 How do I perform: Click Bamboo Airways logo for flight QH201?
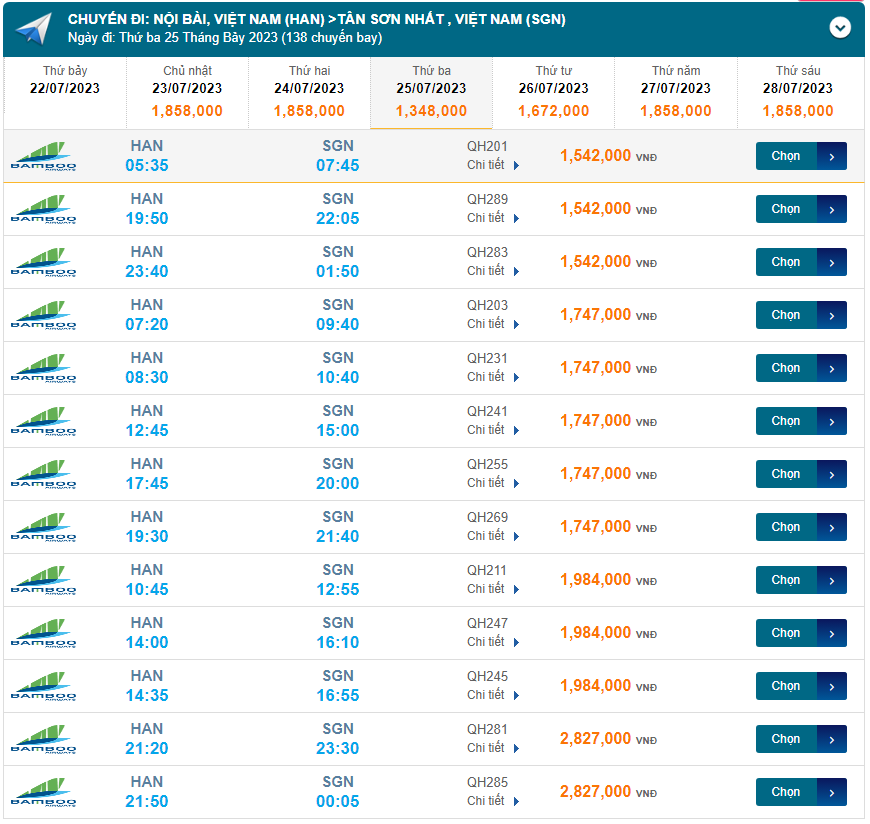point(44,156)
